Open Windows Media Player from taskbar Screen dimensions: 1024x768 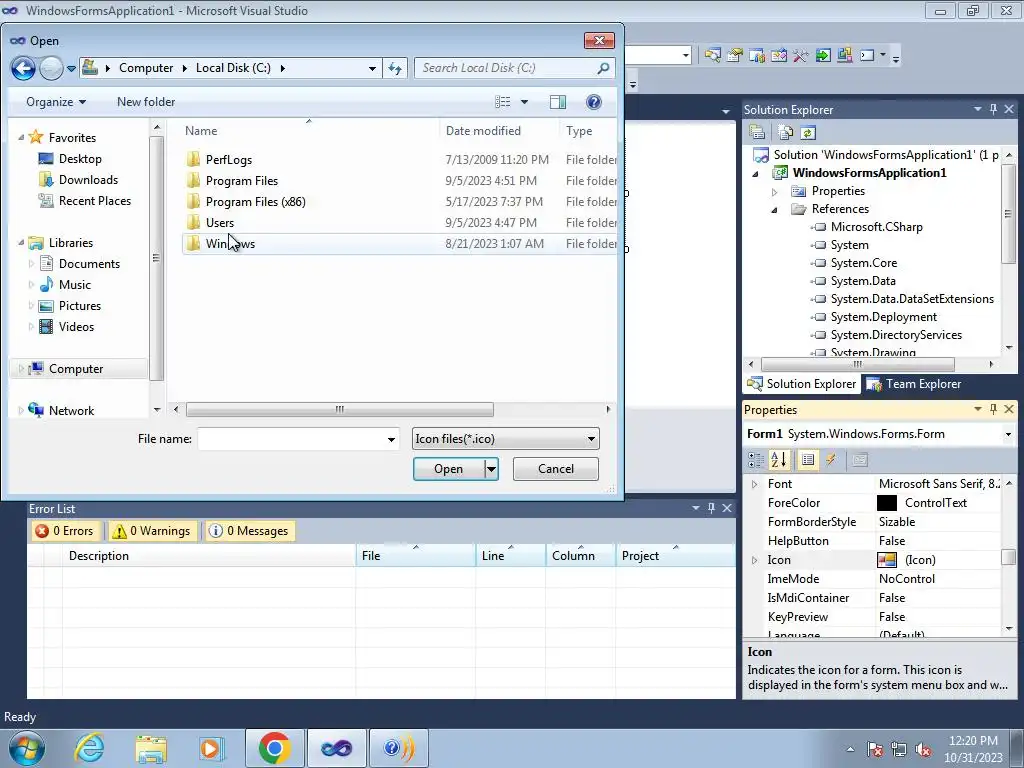click(210, 748)
